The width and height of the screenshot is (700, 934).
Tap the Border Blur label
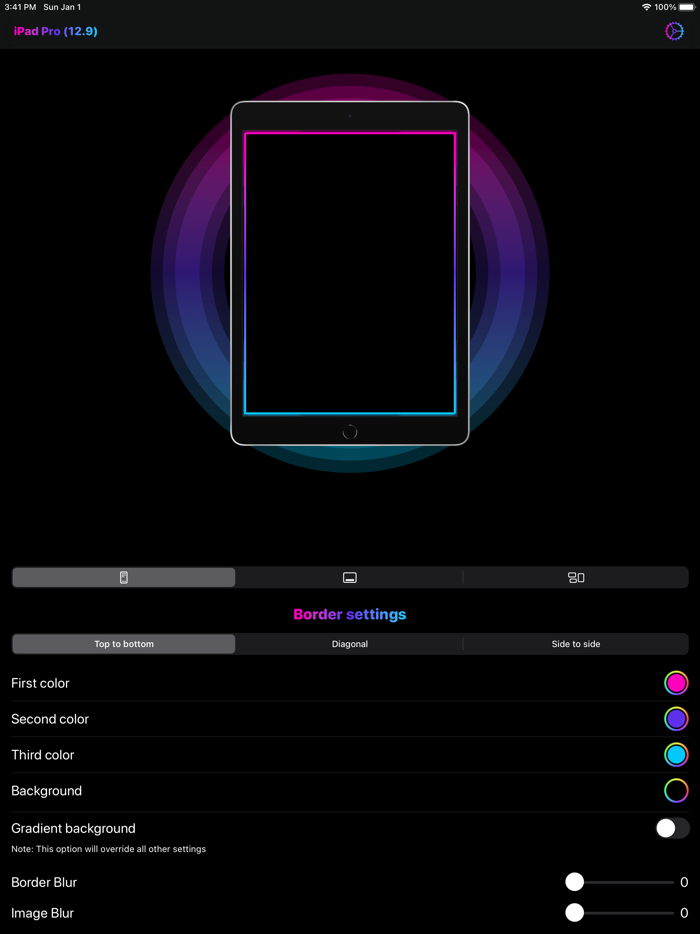(44, 882)
